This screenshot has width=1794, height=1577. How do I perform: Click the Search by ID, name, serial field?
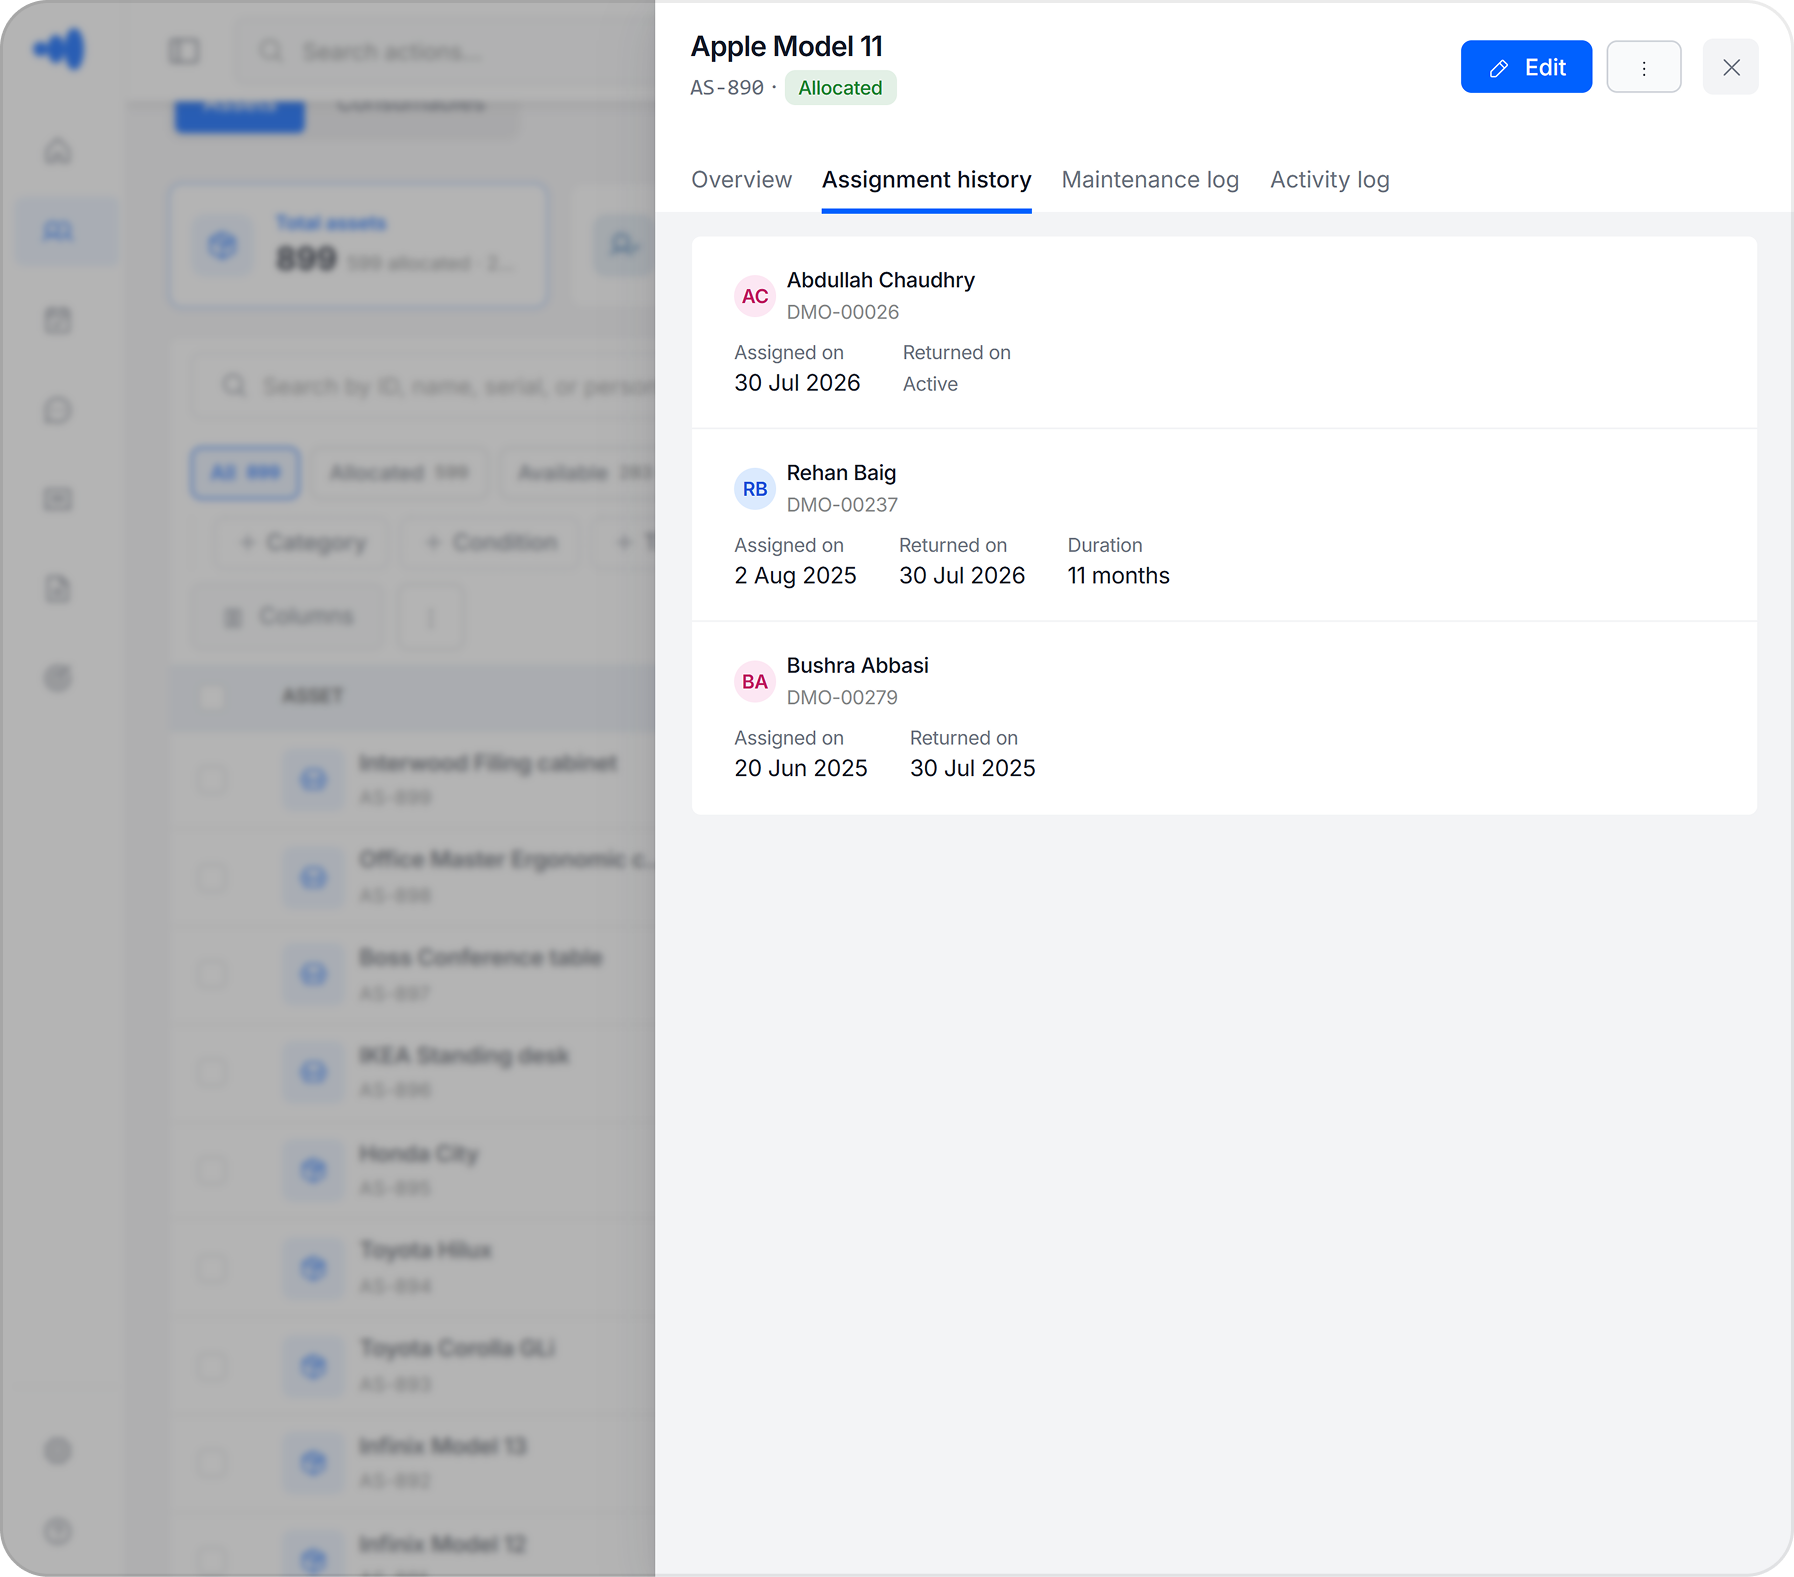point(425,386)
